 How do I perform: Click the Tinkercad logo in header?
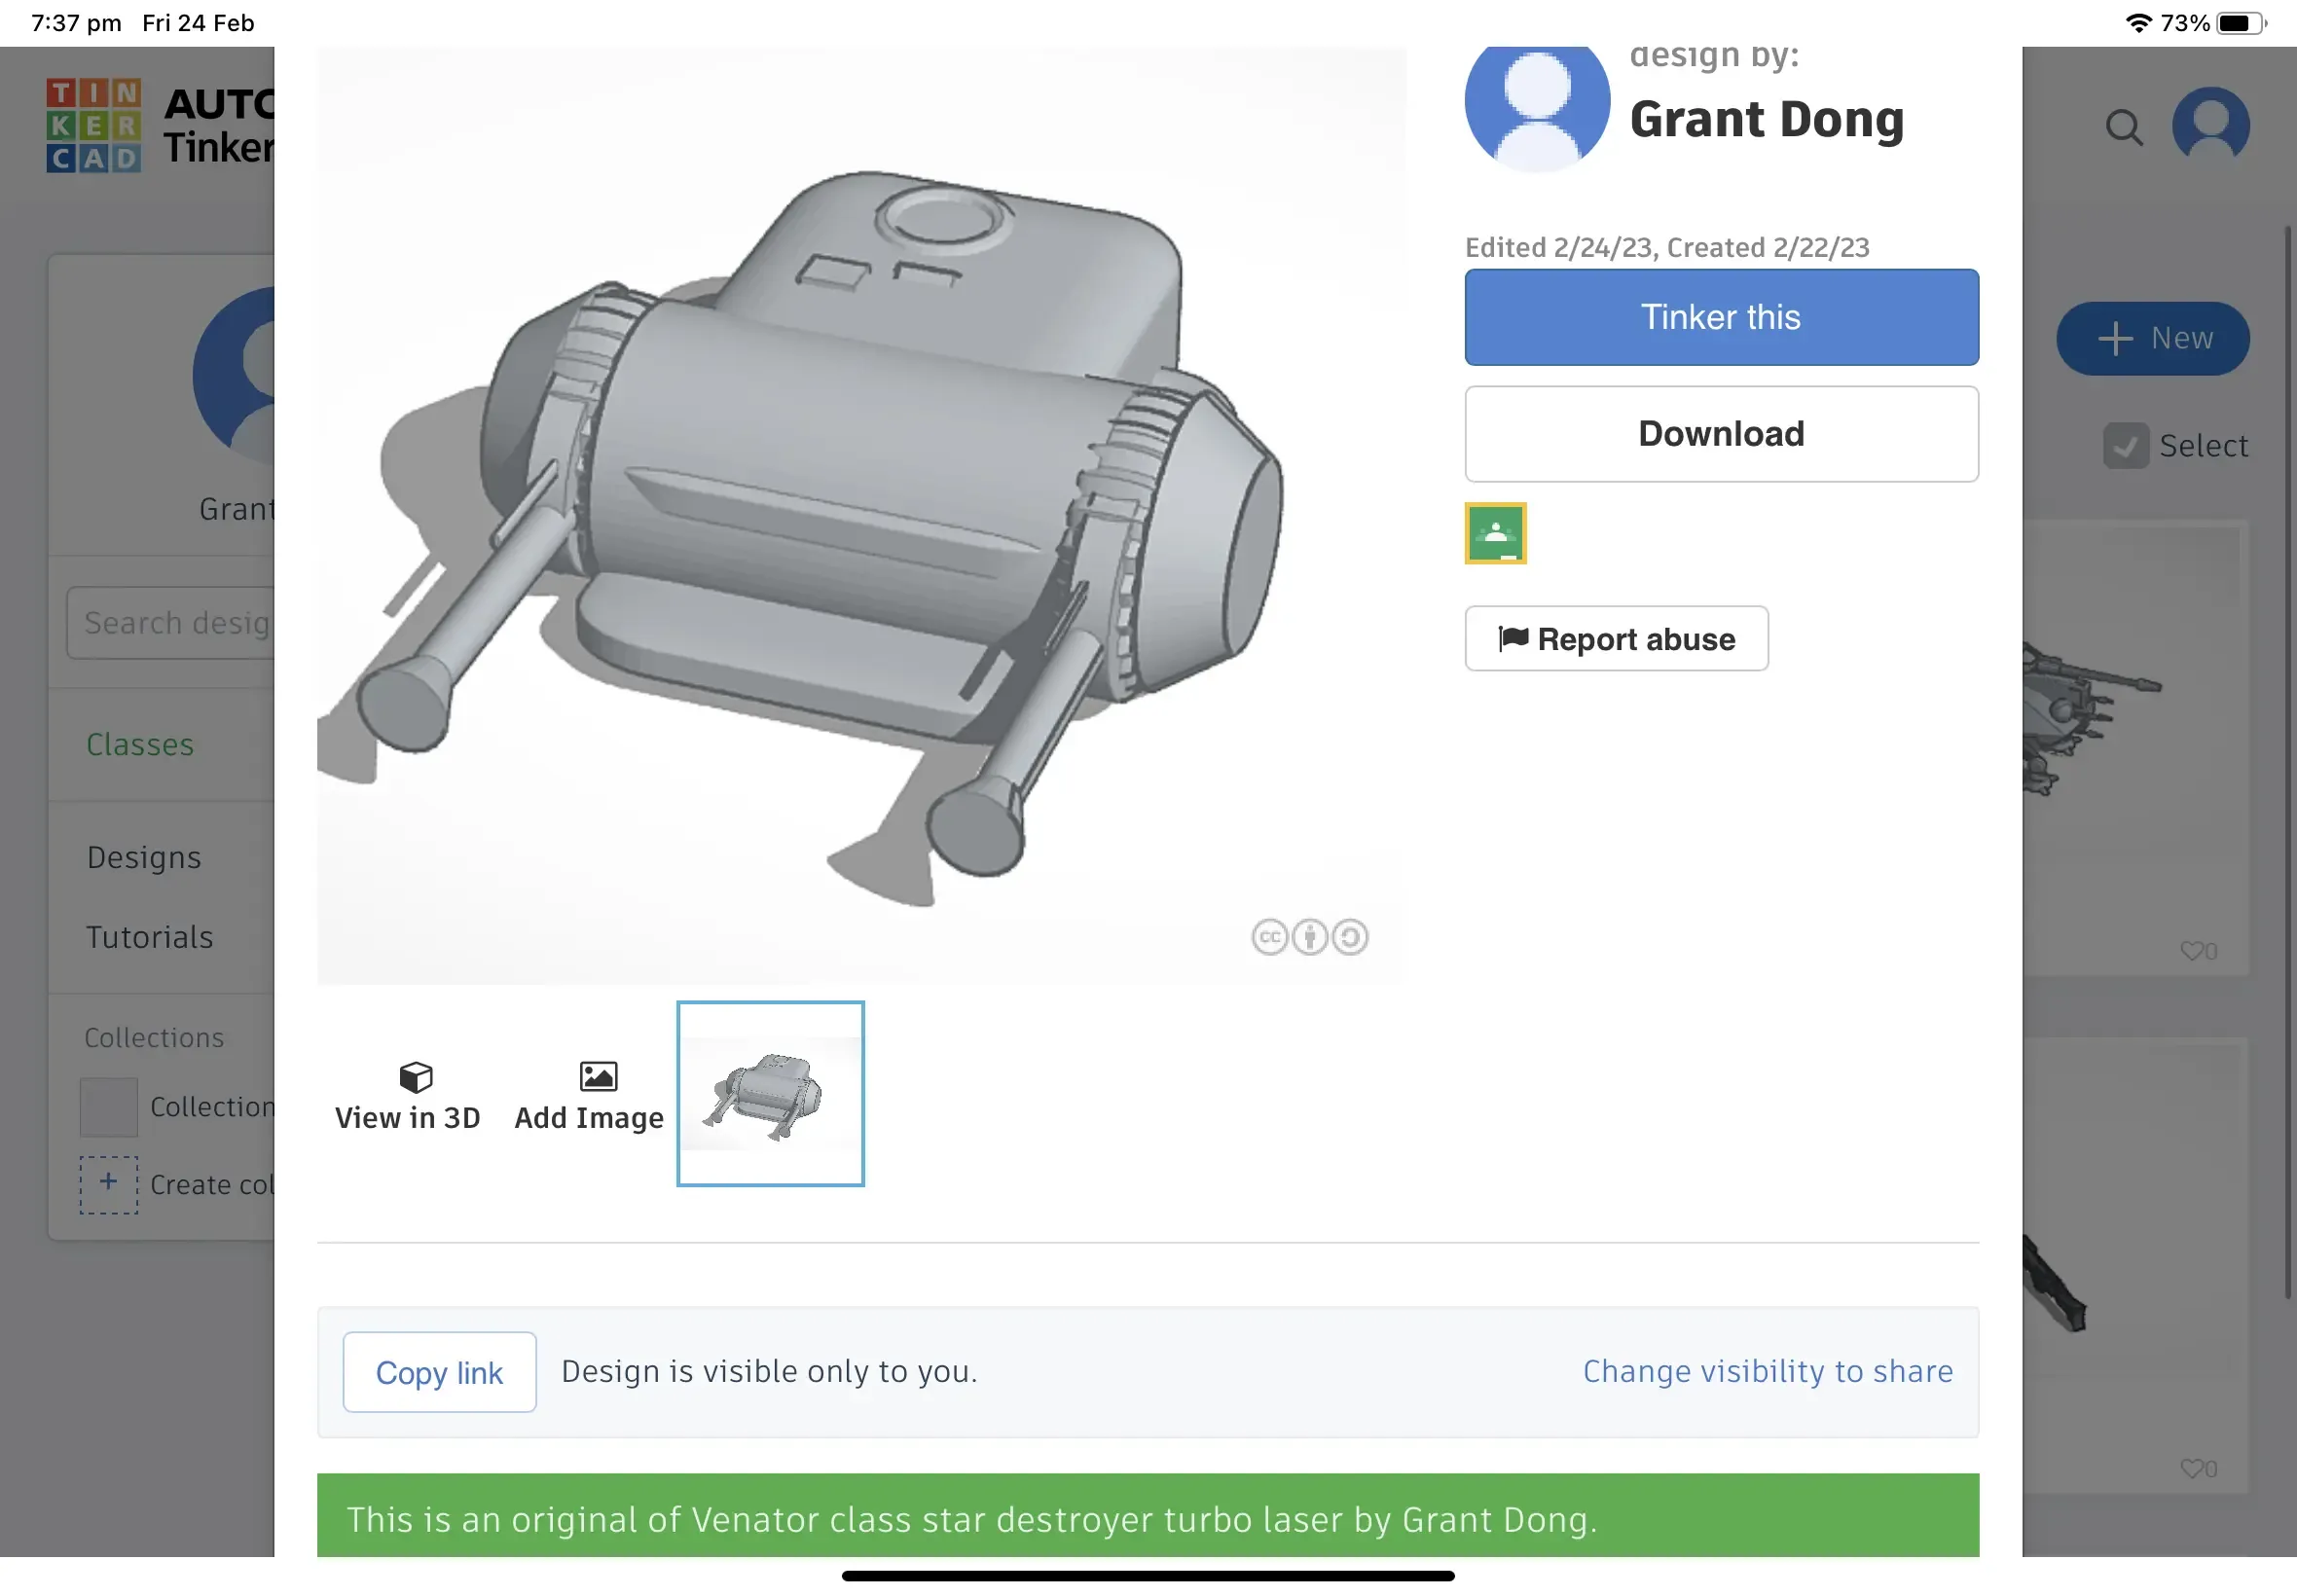coord(94,126)
